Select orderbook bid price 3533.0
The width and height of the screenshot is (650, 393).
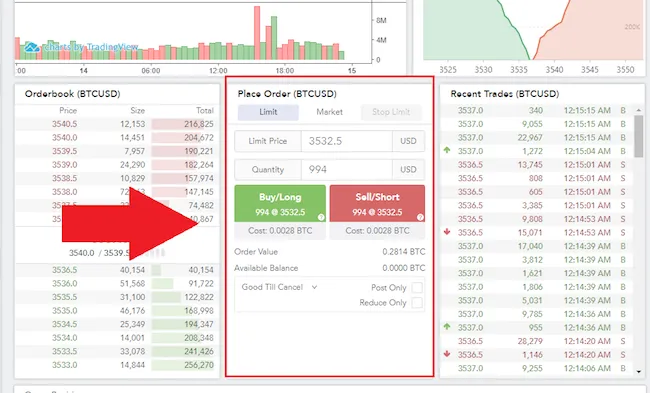pyautogui.click(x=64, y=365)
